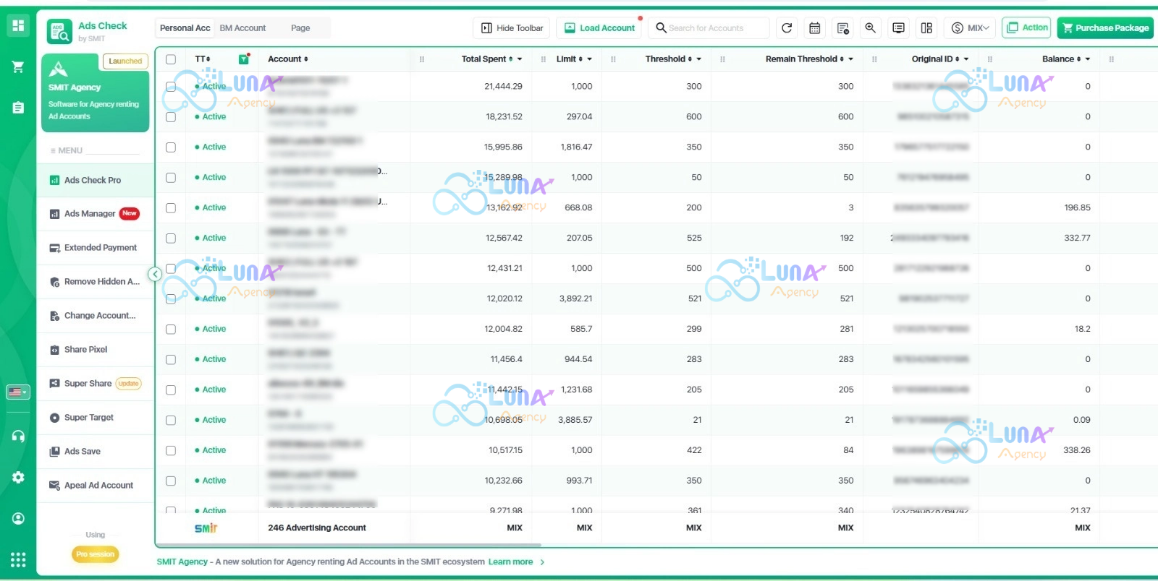Viewport: 1158px width, 581px height.
Task: Click the settings gear in left rail
Action: 18,478
